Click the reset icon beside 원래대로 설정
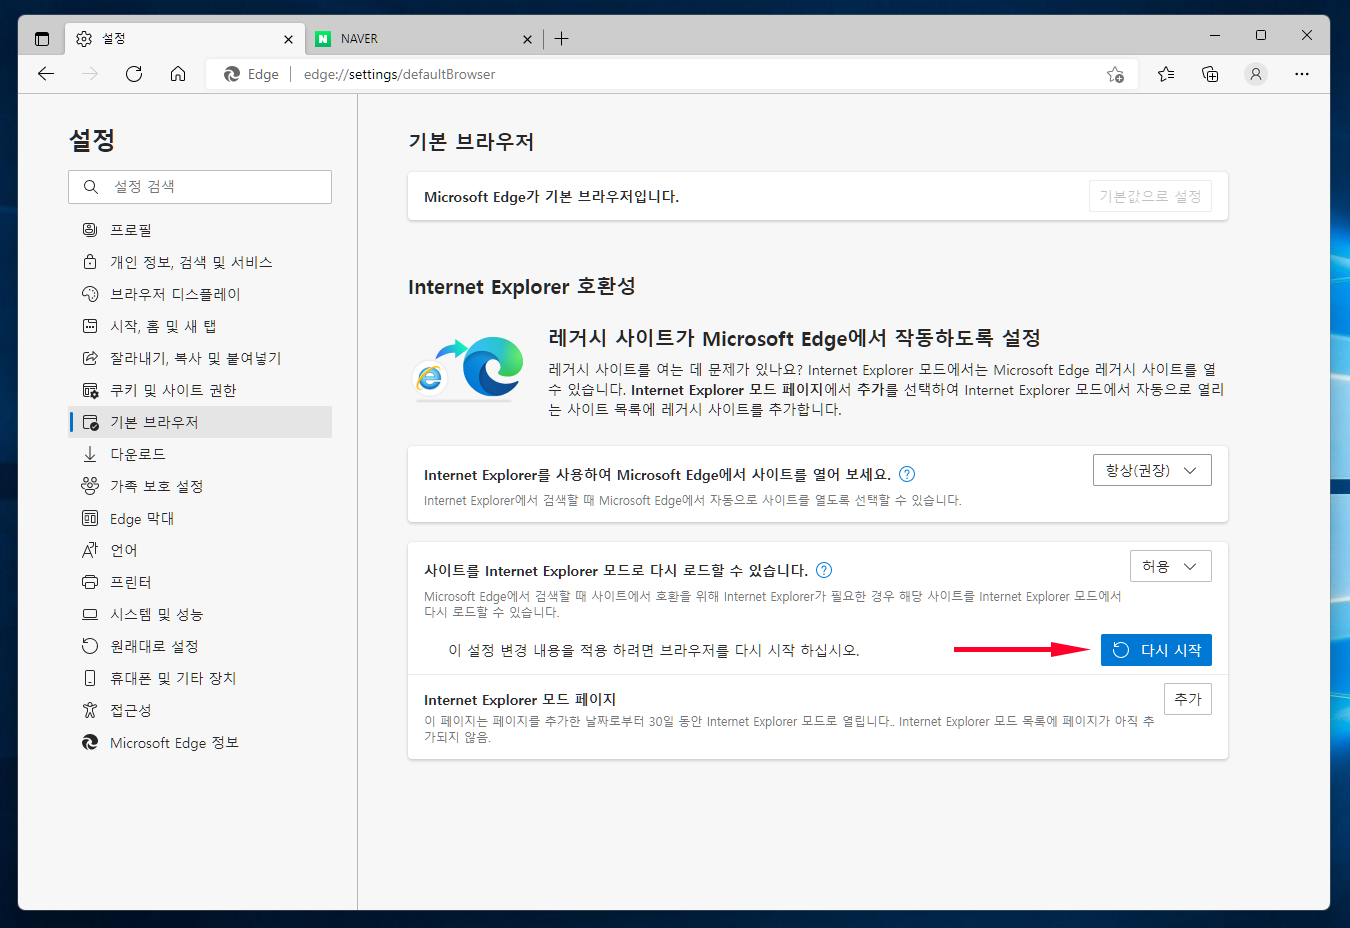1350x928 pixels. click(90, 646)
